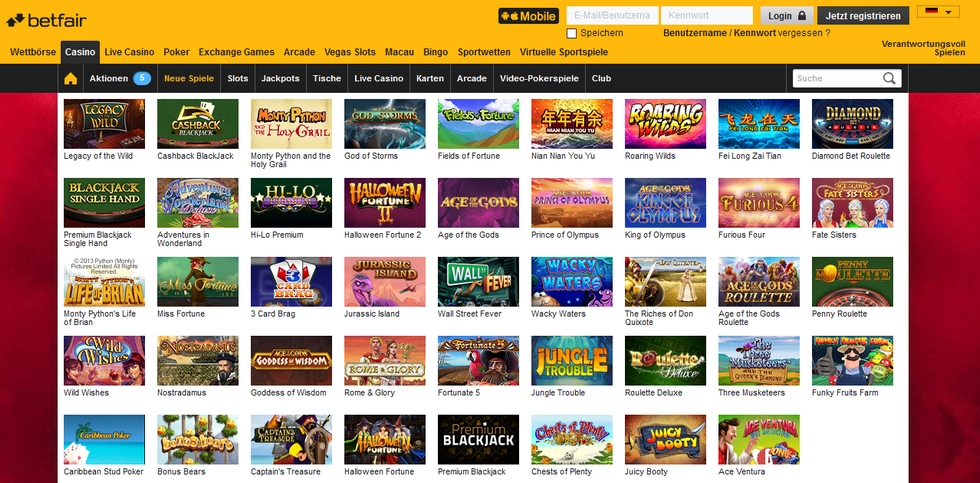The height and width of the screenshot is (483, 980).
Task: Open the German flag language dropdown
Action: pyautogui.click(x=938, y=12)
